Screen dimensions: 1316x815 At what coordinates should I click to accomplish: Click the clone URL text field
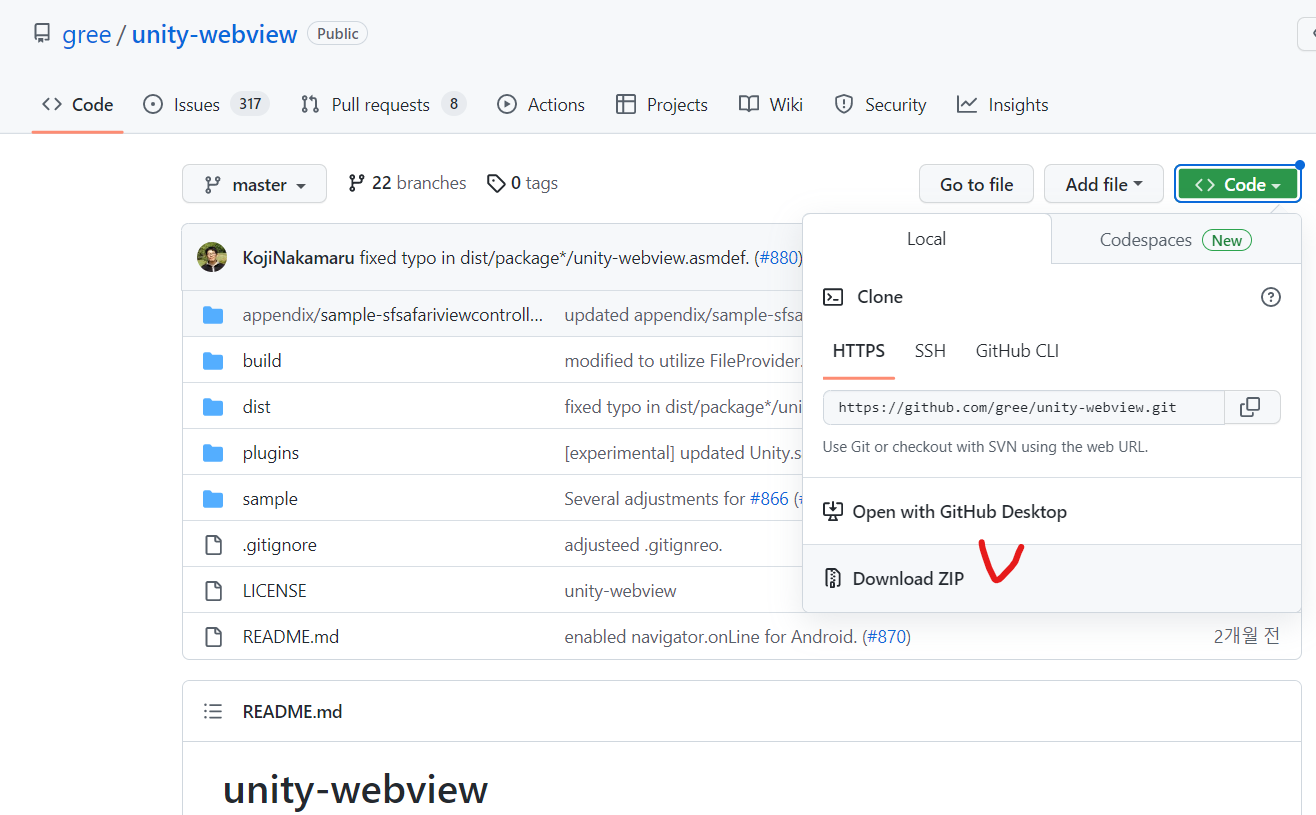(x=1022, y=408)
